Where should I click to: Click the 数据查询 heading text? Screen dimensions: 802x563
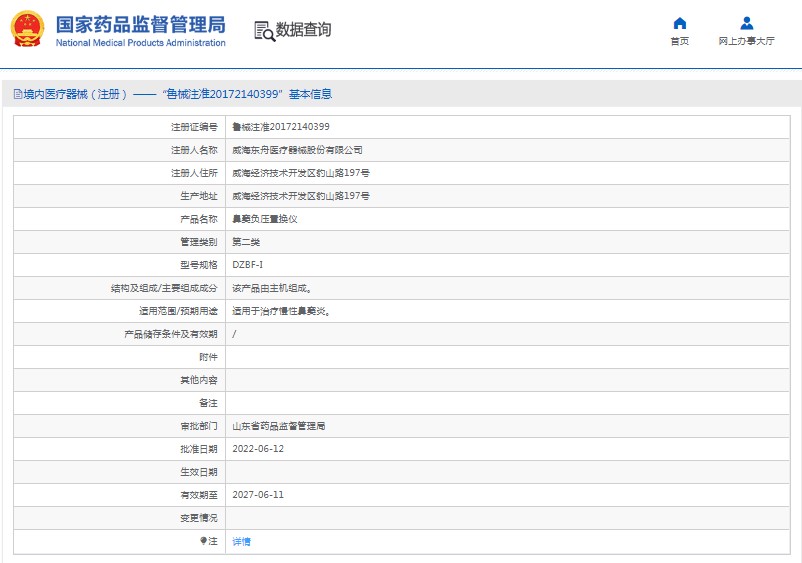coord(303,30)
